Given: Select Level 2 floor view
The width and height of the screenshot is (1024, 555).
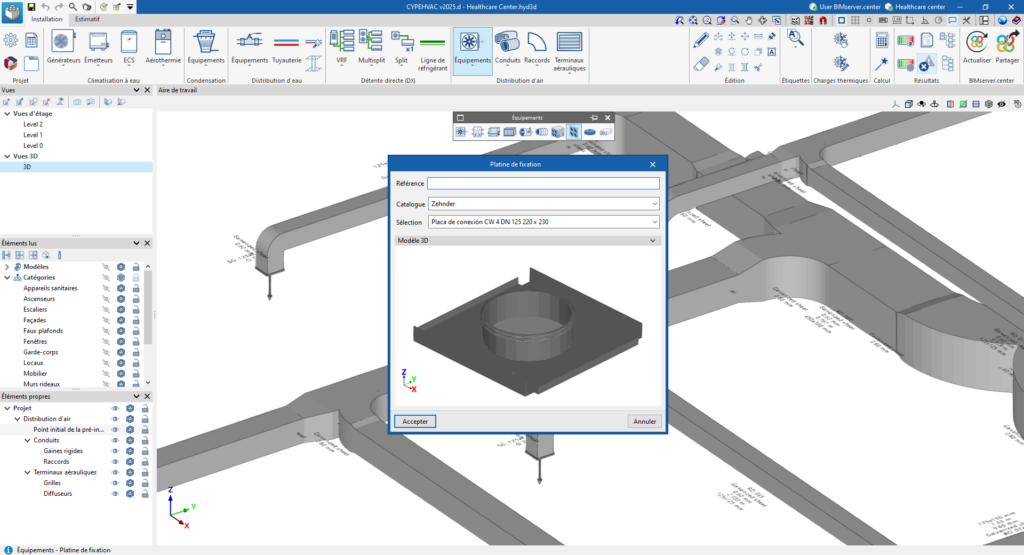Looking at the screenshot, I should click(x=33, y=124).
